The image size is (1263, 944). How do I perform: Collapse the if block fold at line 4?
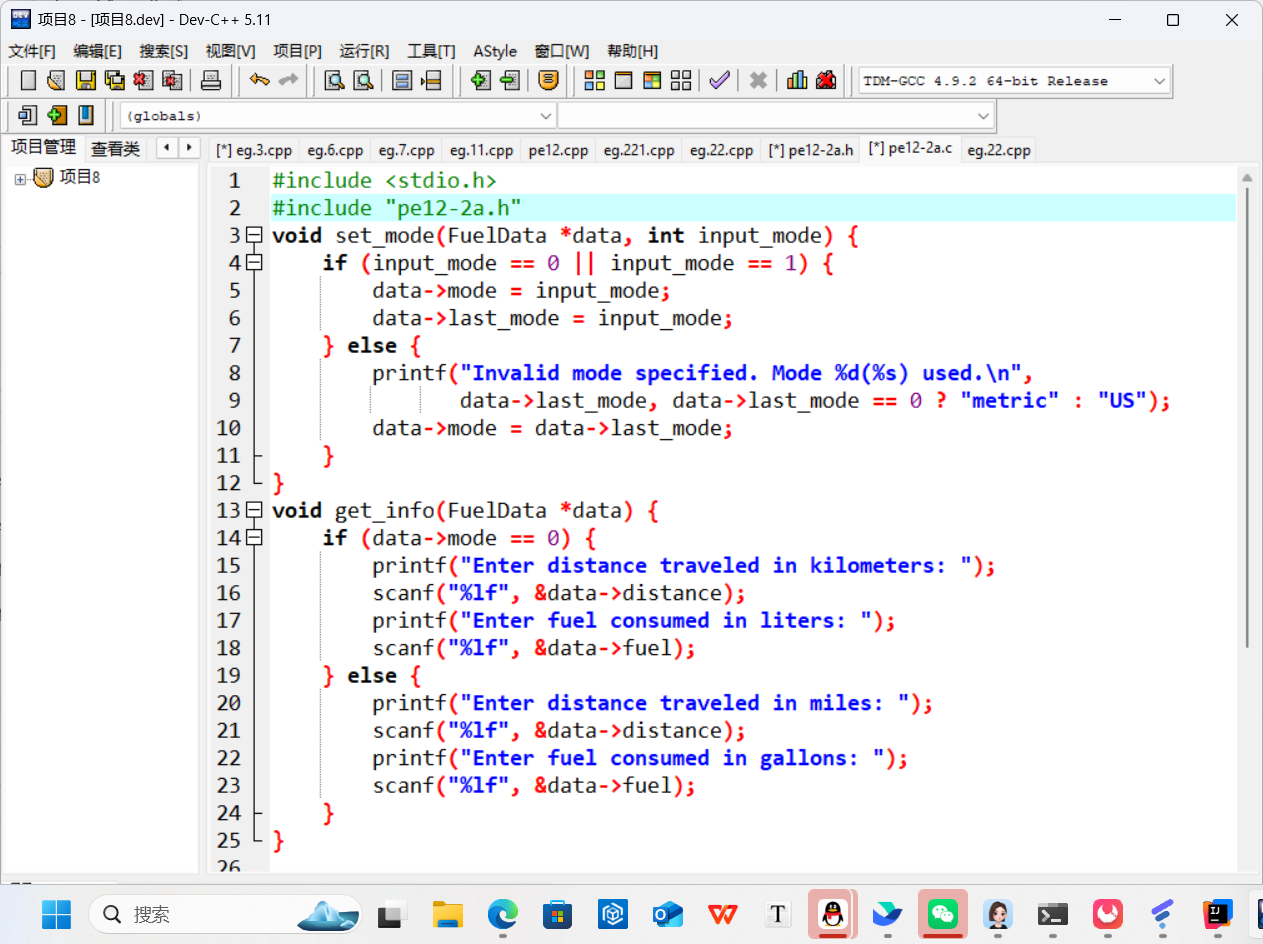pos(254,263)
